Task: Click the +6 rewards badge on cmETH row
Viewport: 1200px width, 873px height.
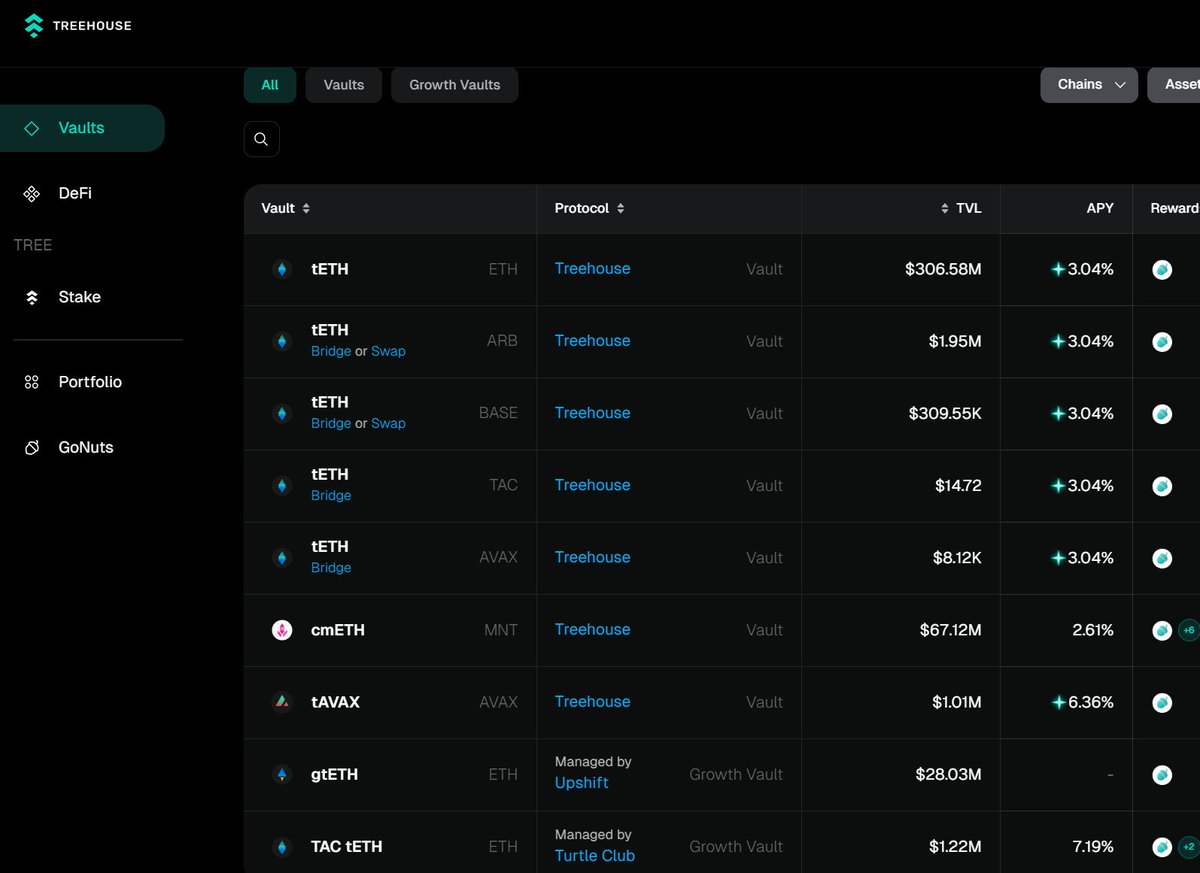Action: point(1188,630)
